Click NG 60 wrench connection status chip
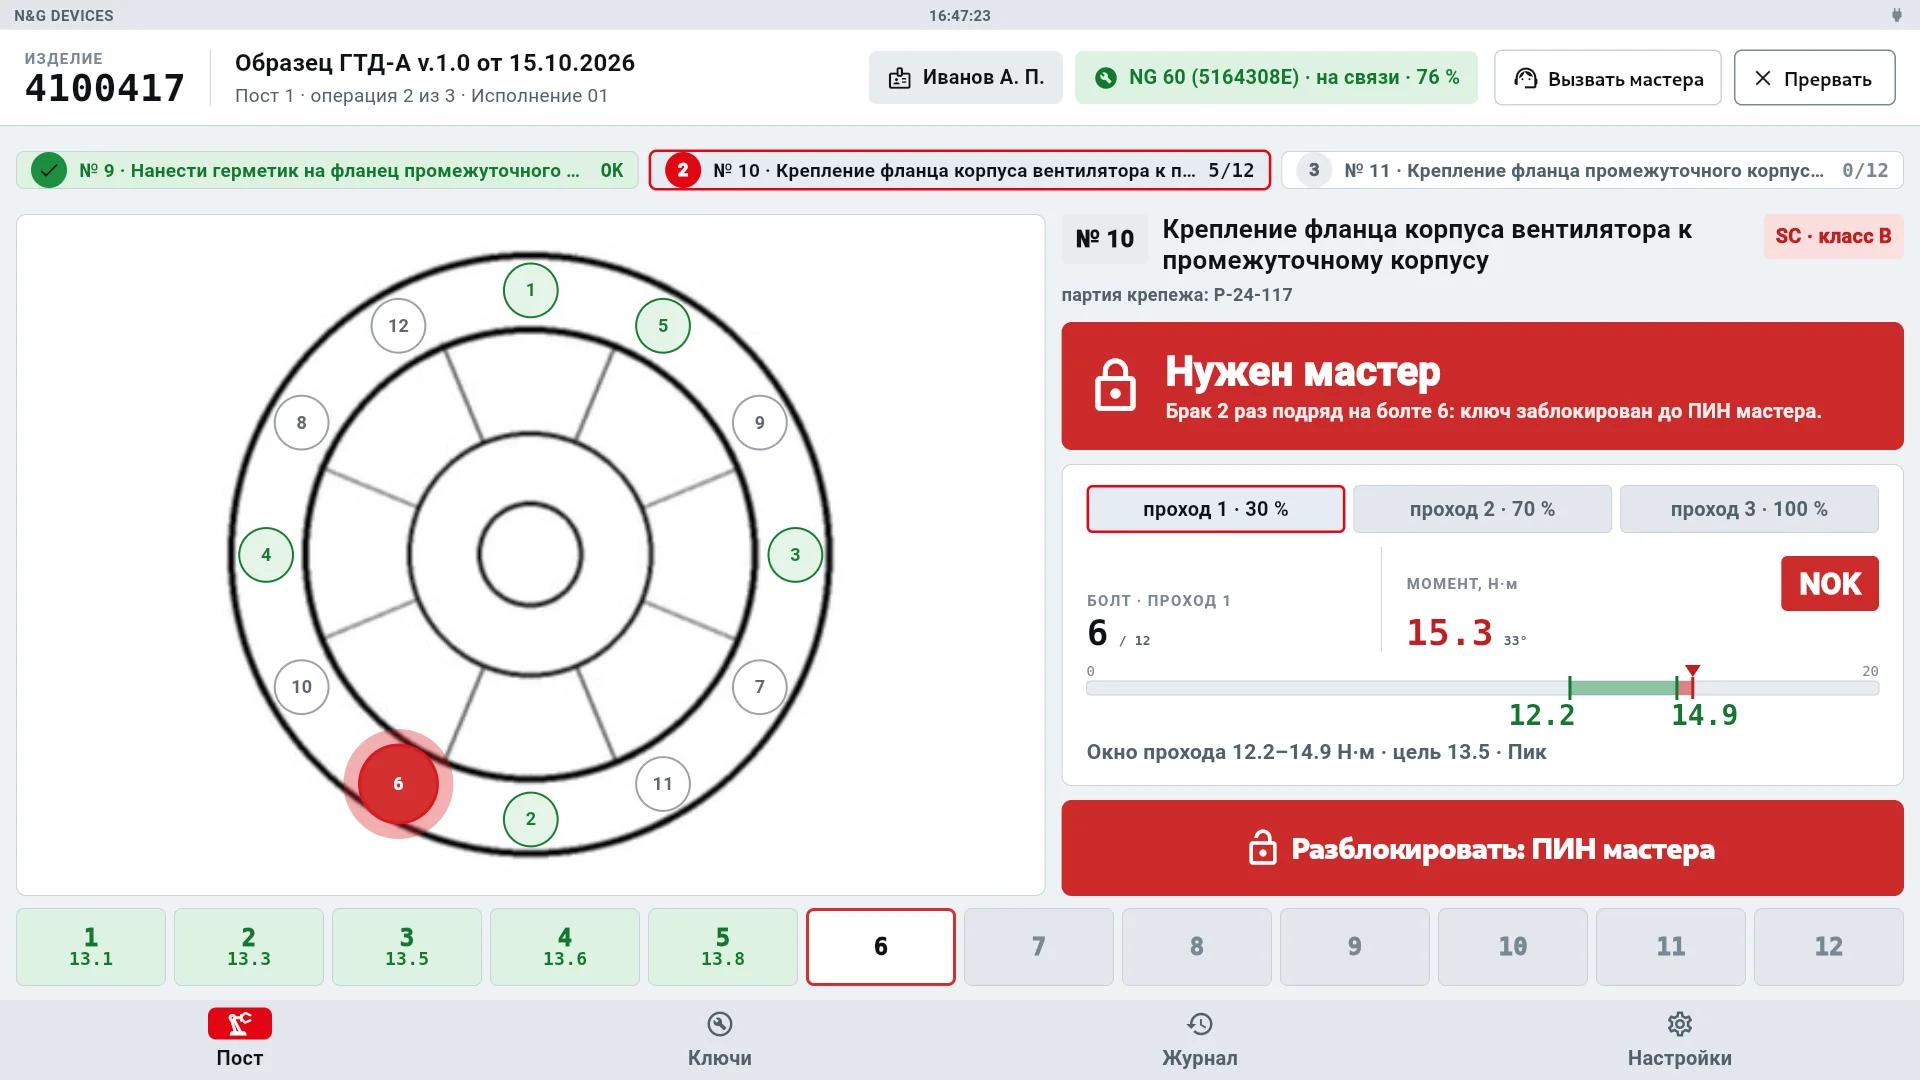 coord(1276,78)
